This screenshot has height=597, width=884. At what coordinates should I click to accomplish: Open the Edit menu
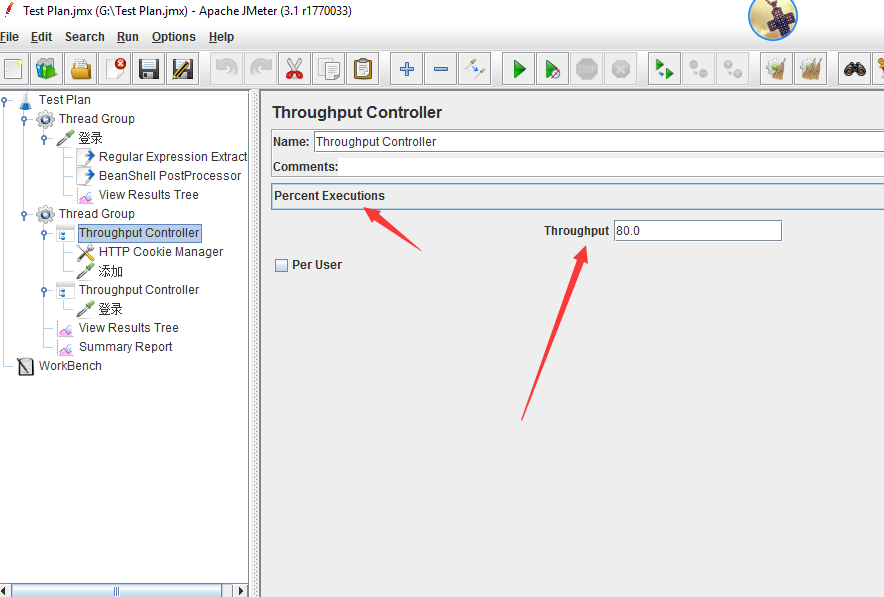pos(41,37)
